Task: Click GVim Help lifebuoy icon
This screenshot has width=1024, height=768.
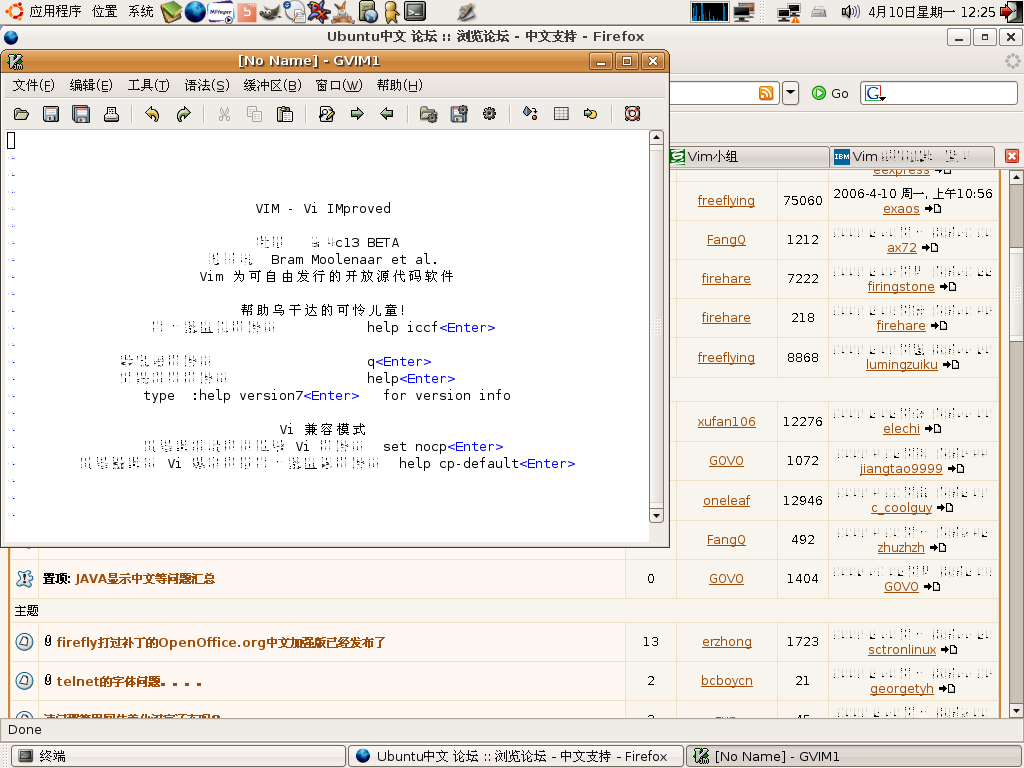Action: click(x=632, y=114)
